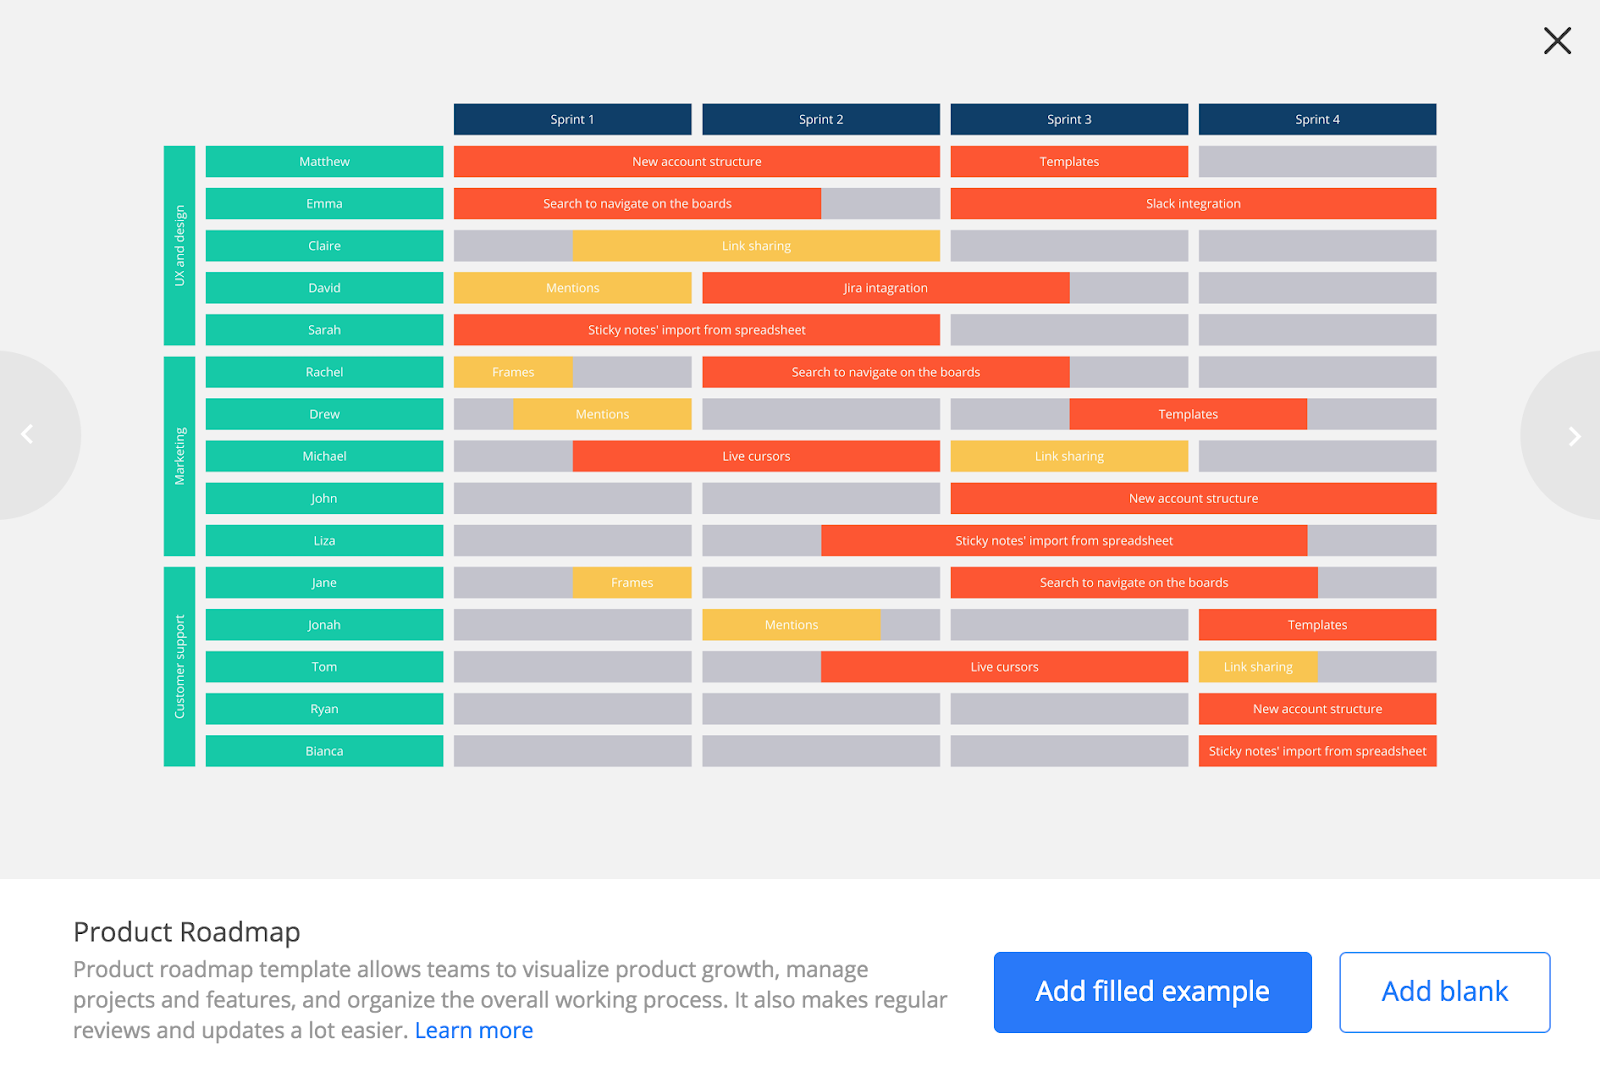
Task: Click the Customer support group label
Action: pyautogui.click(x=179, y=666)
